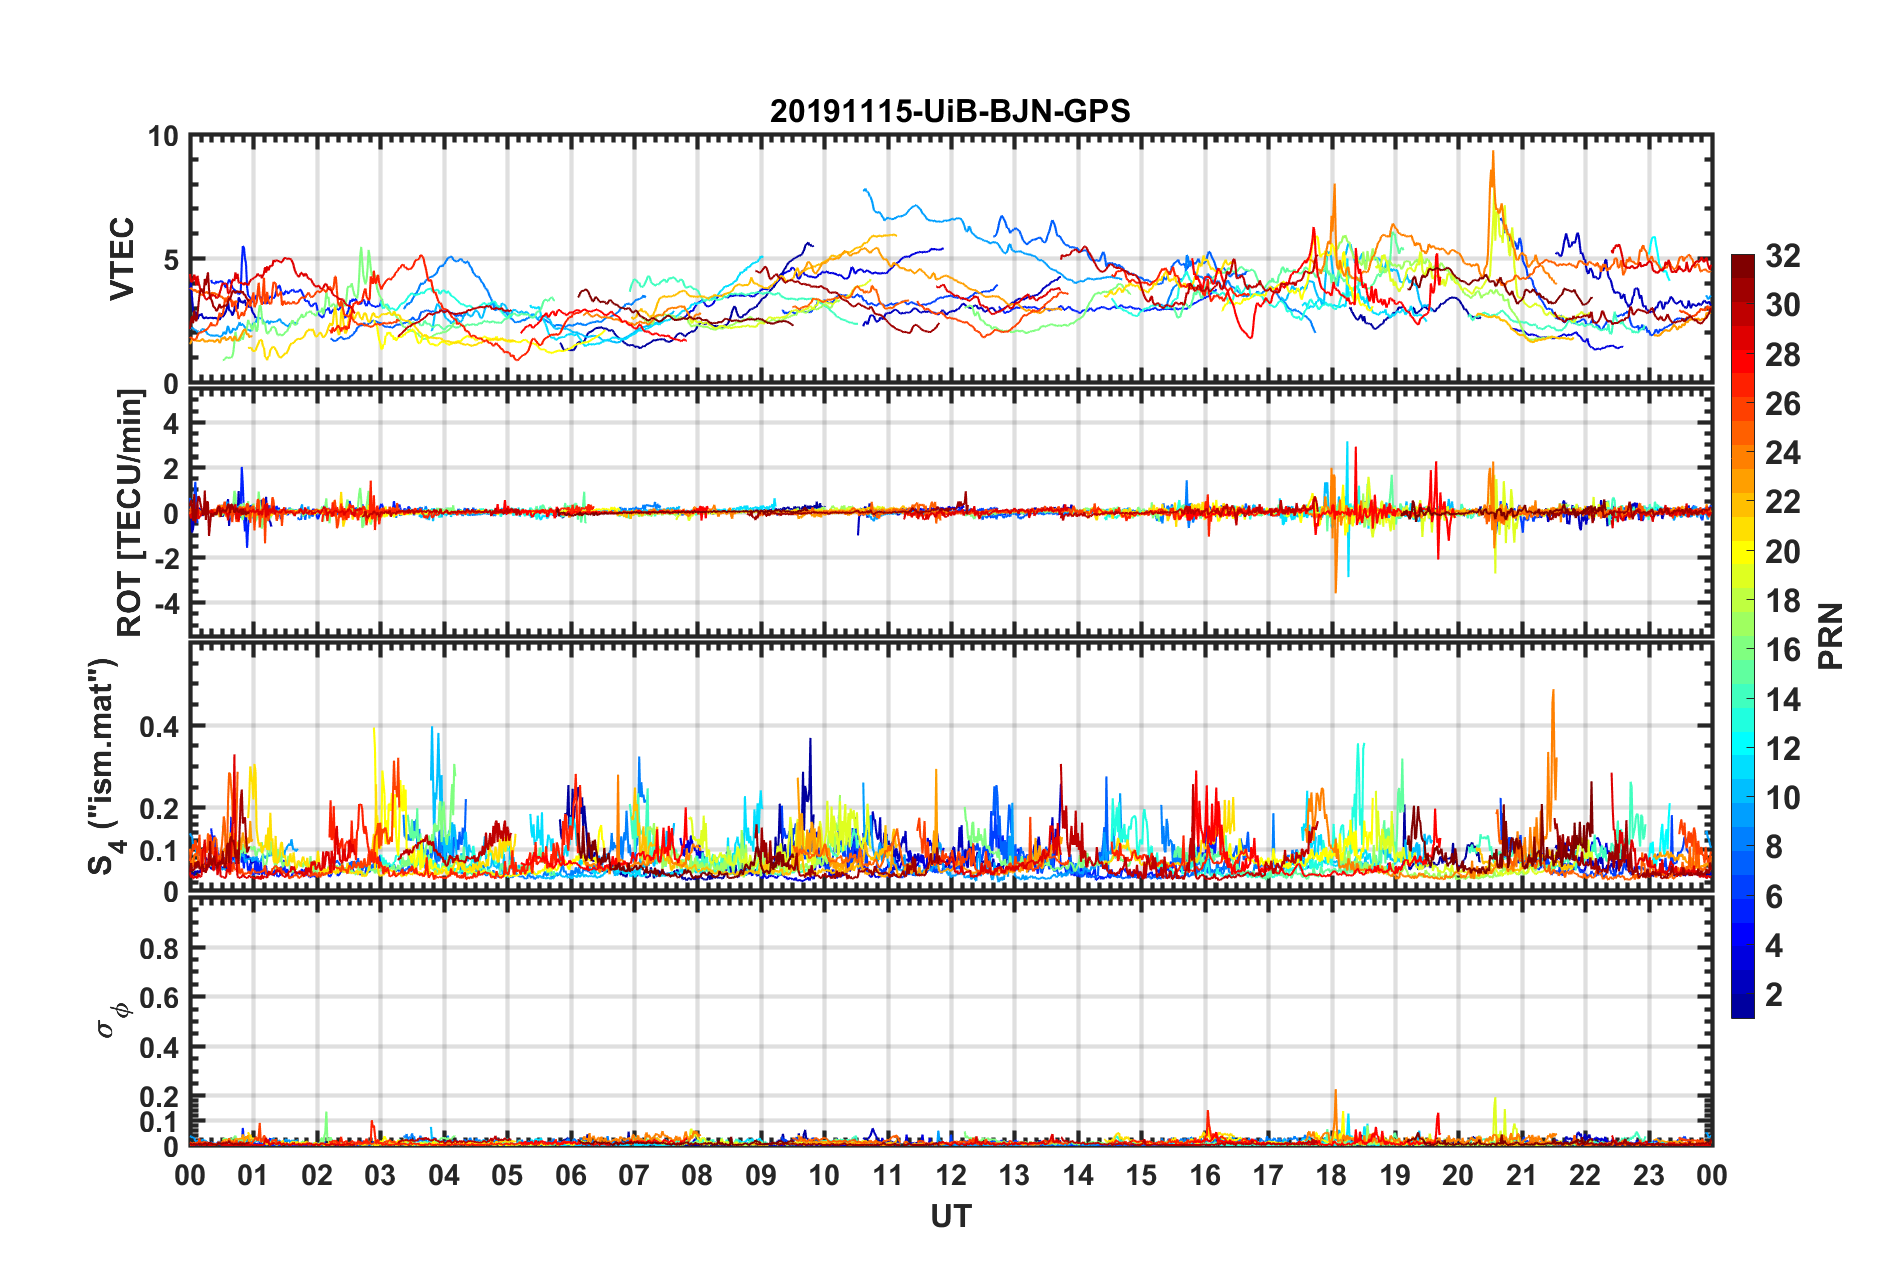Viewport: 1902px width, 1272px height.
Task: Click the PRN colorbar strip
Action: pos(1743,636)
